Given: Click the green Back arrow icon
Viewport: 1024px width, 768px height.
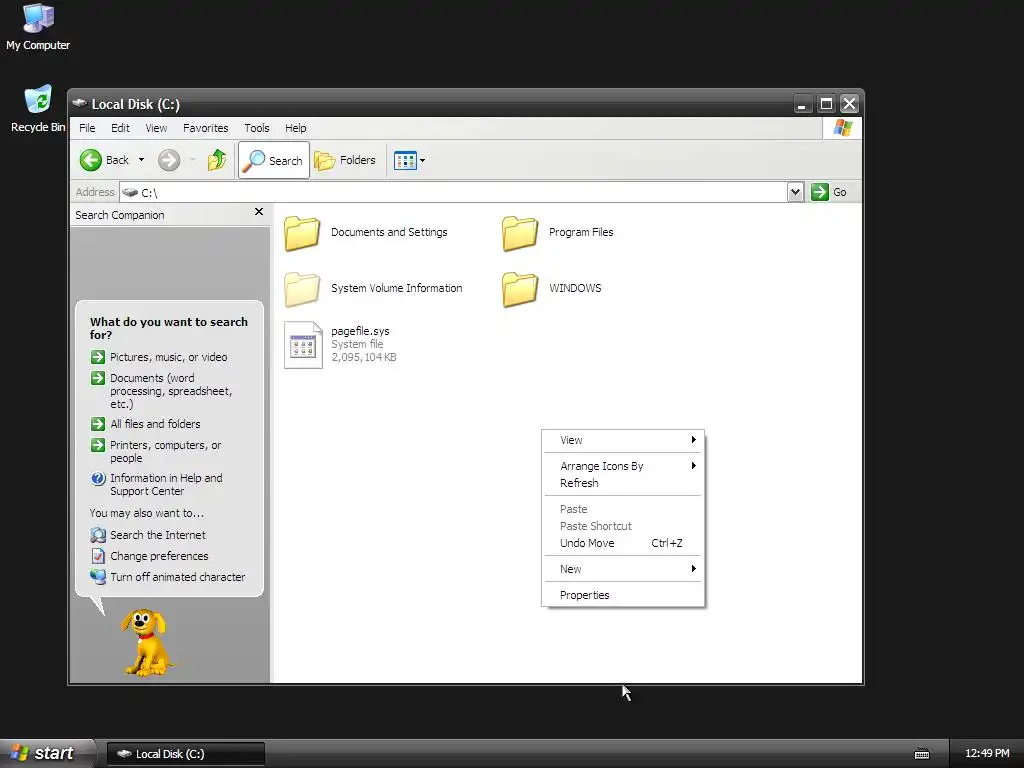Looking at the screenshot, I should click(91, 160).
